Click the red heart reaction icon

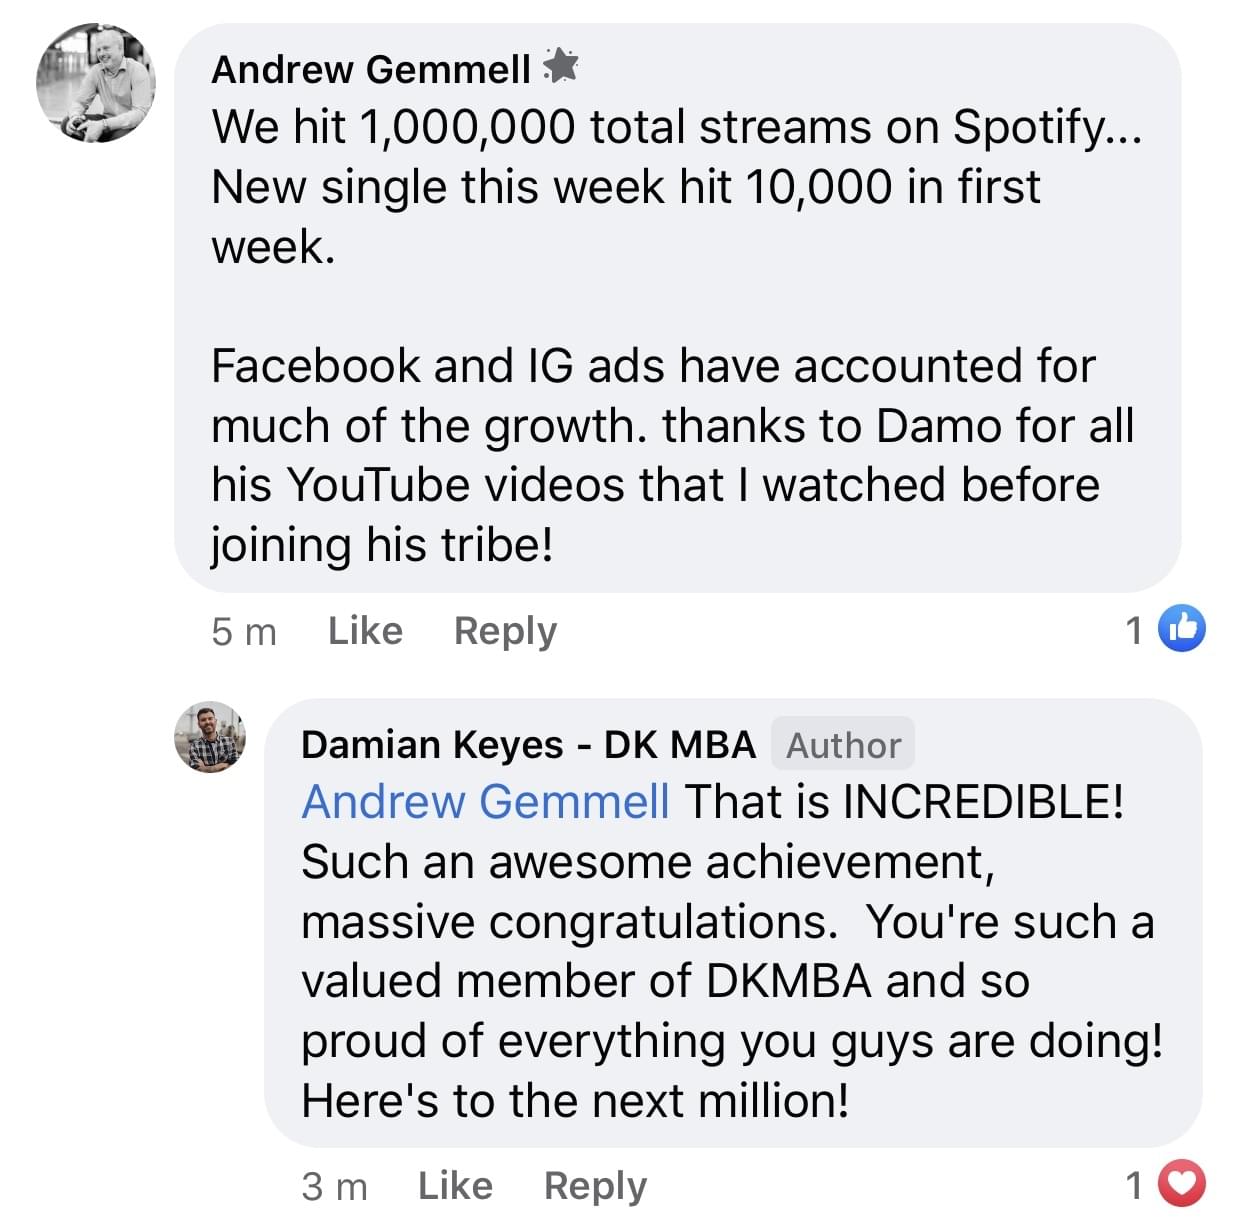(1182, 1185)
